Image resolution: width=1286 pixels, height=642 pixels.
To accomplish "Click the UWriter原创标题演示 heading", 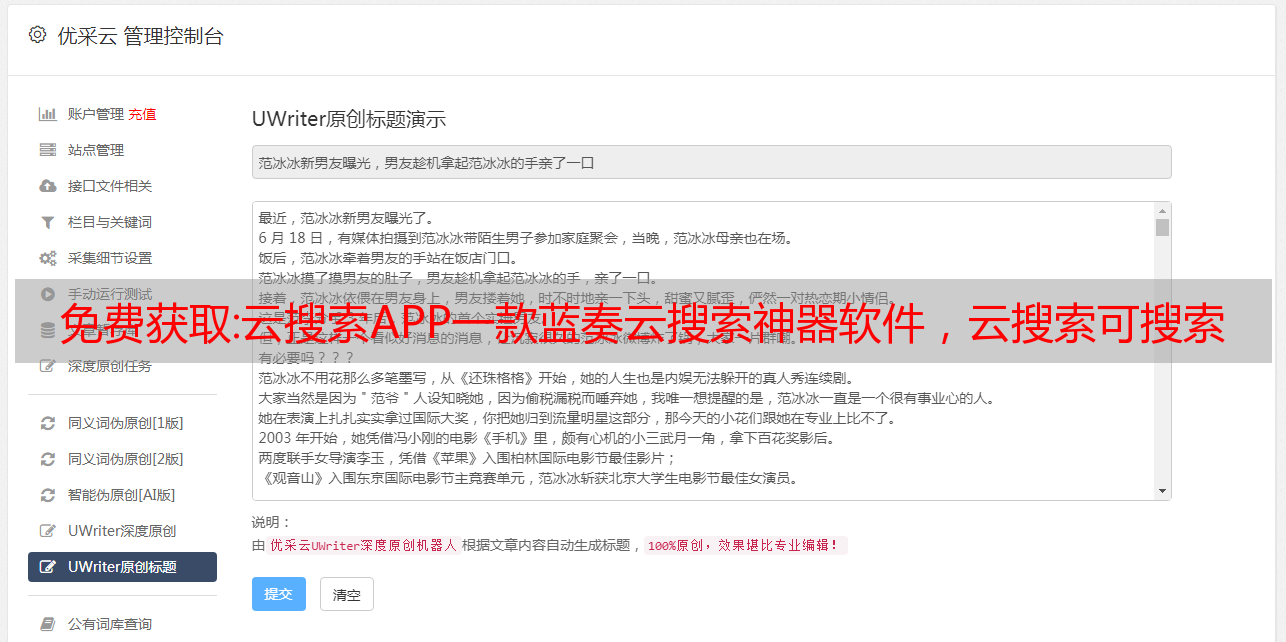I will [x=349, y=119].
